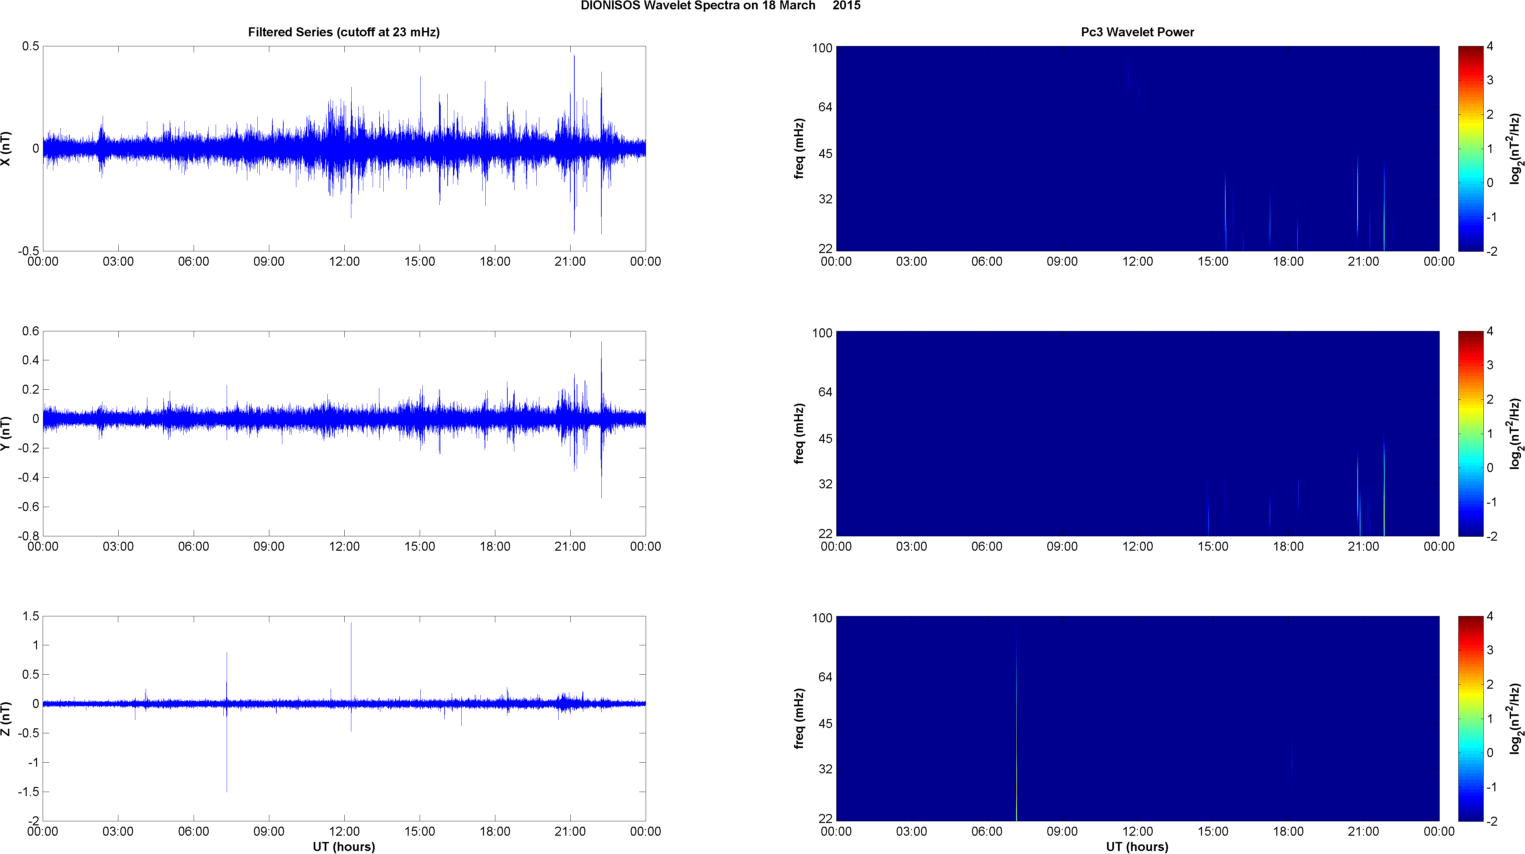Screen dimensions: 1525x854
Task: Click the '-1.5' tick on the Z (nT) axis
Action: (27, 792)
